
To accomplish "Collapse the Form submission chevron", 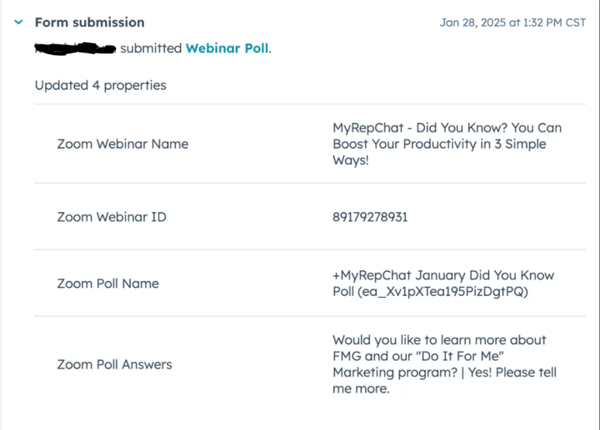I will [x=18, y=22].
